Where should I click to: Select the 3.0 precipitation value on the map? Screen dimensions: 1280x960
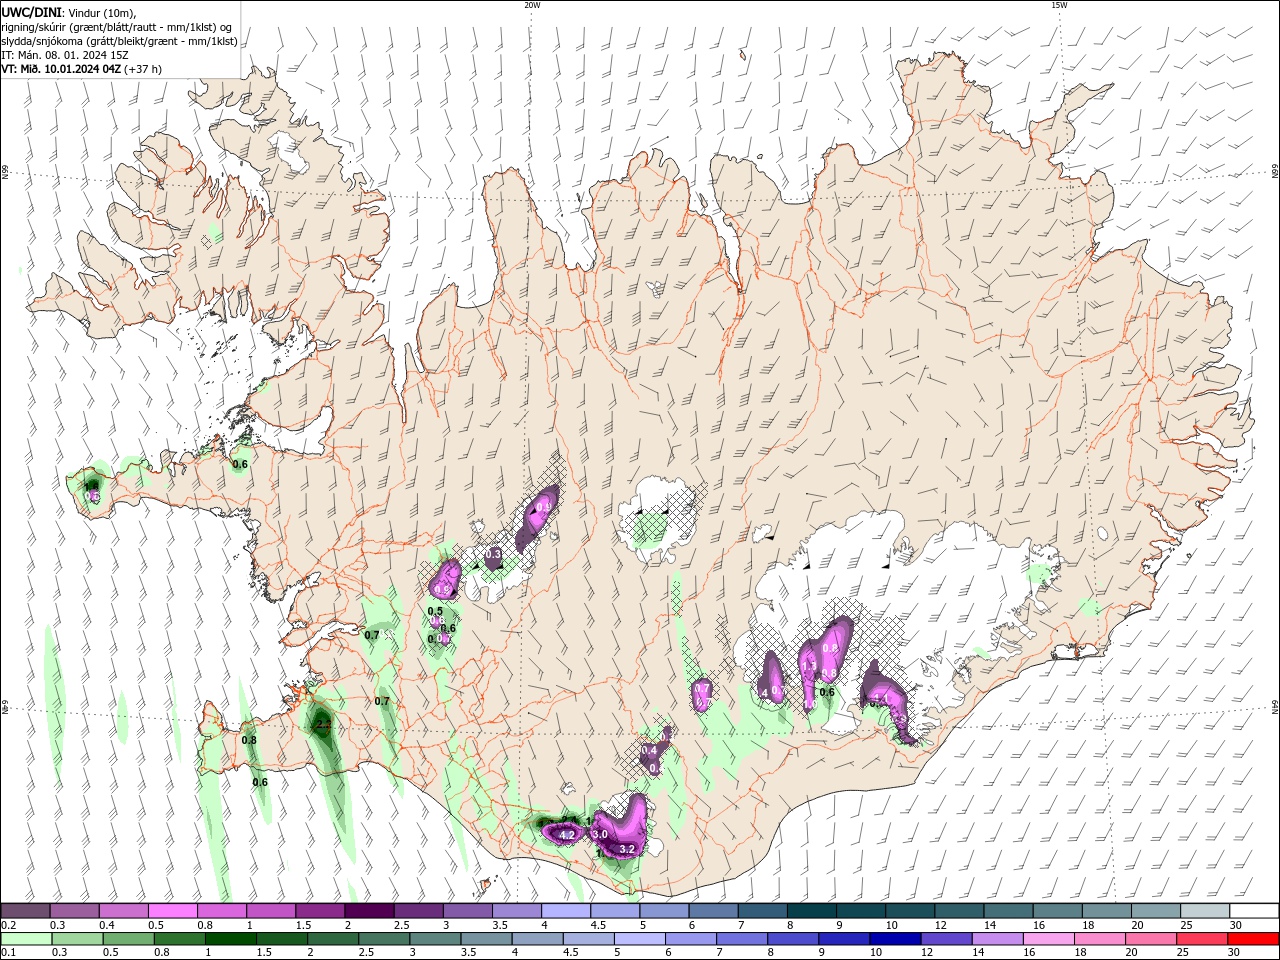pos(600,834)
